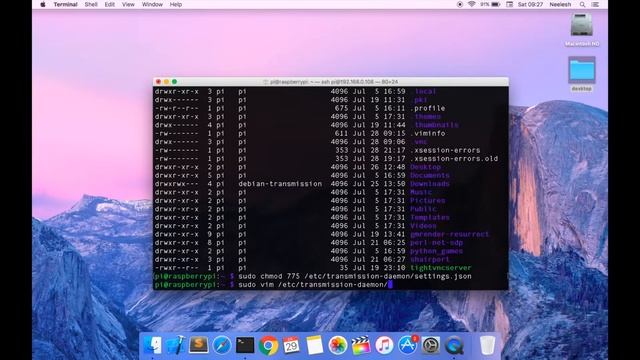Close the Terminal window
This screenshot has width=640, height=360.
[x=158, y=82]
